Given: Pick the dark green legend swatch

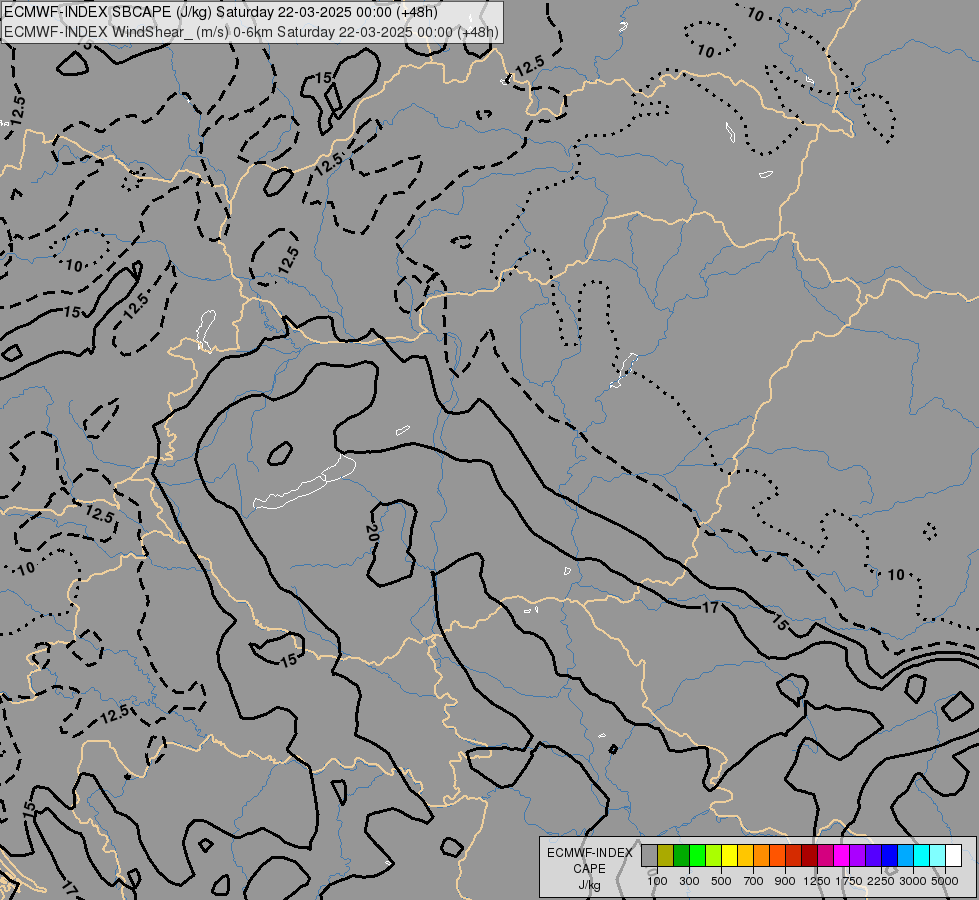Looking at the screenshot, I should click(682, 855).
